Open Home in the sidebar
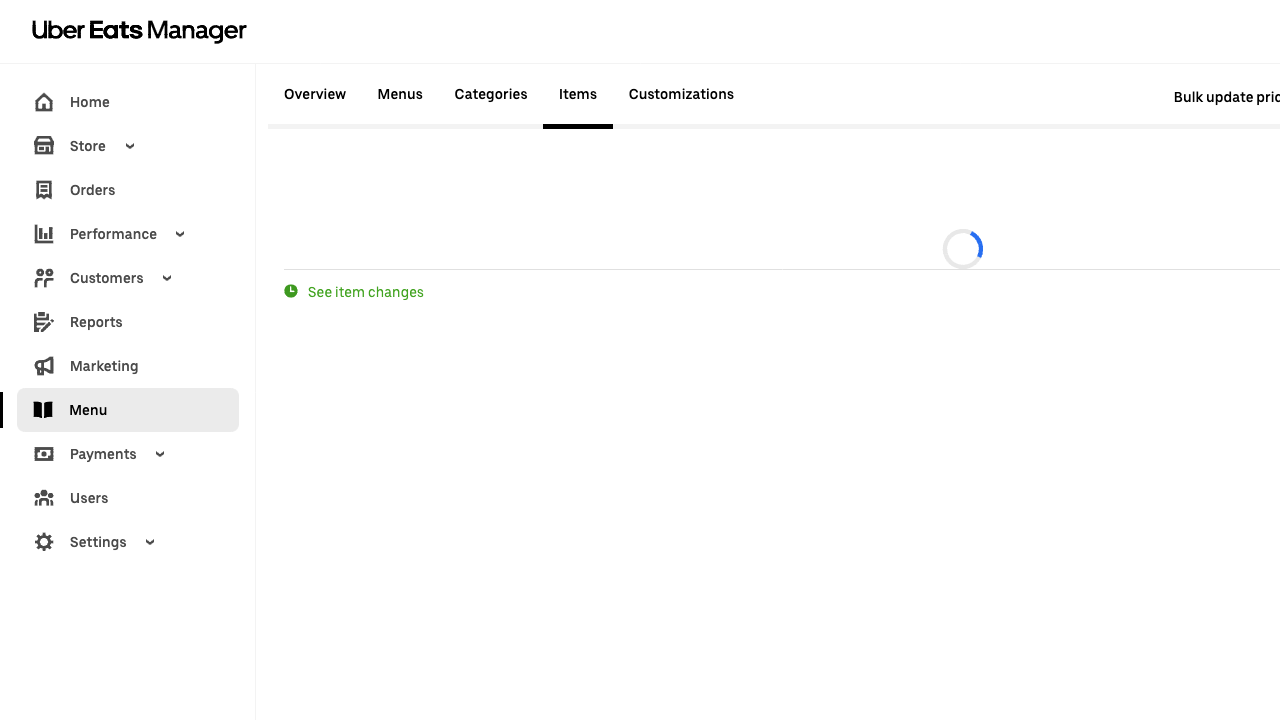The width and height of the screenshot is (1280, 720). pos(90,102)
